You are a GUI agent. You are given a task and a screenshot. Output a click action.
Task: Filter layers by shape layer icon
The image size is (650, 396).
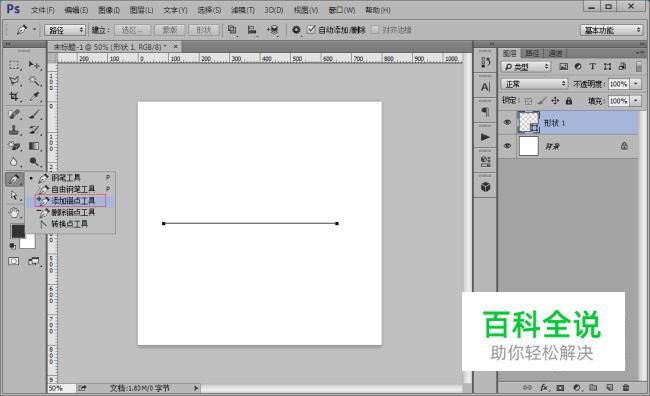point(607,66)
